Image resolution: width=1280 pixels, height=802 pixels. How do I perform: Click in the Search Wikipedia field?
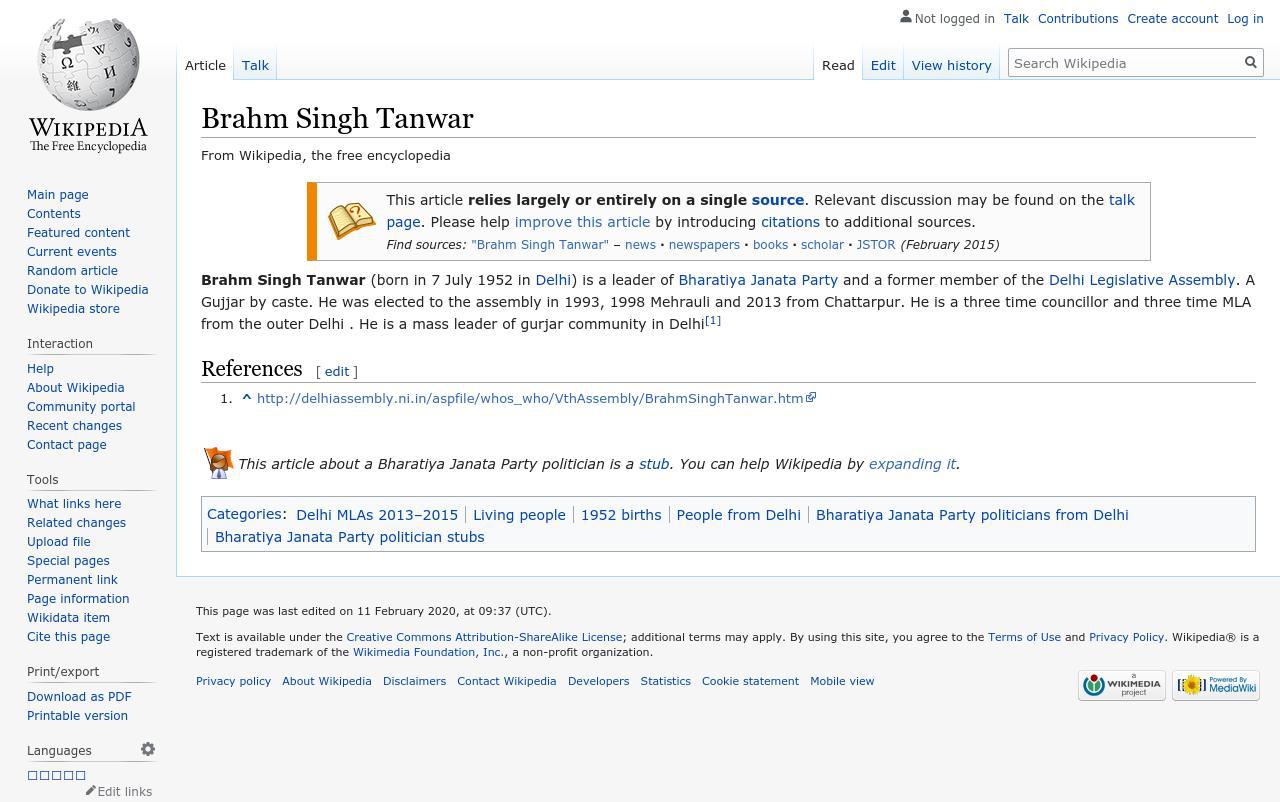[x=1123, y=63]
